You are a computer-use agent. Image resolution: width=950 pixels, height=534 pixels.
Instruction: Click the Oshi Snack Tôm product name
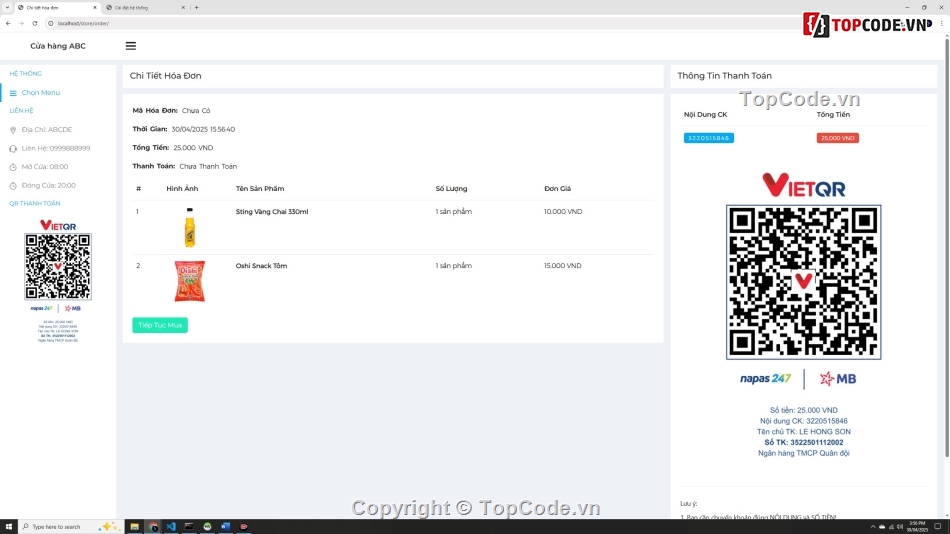click(261, 265)
